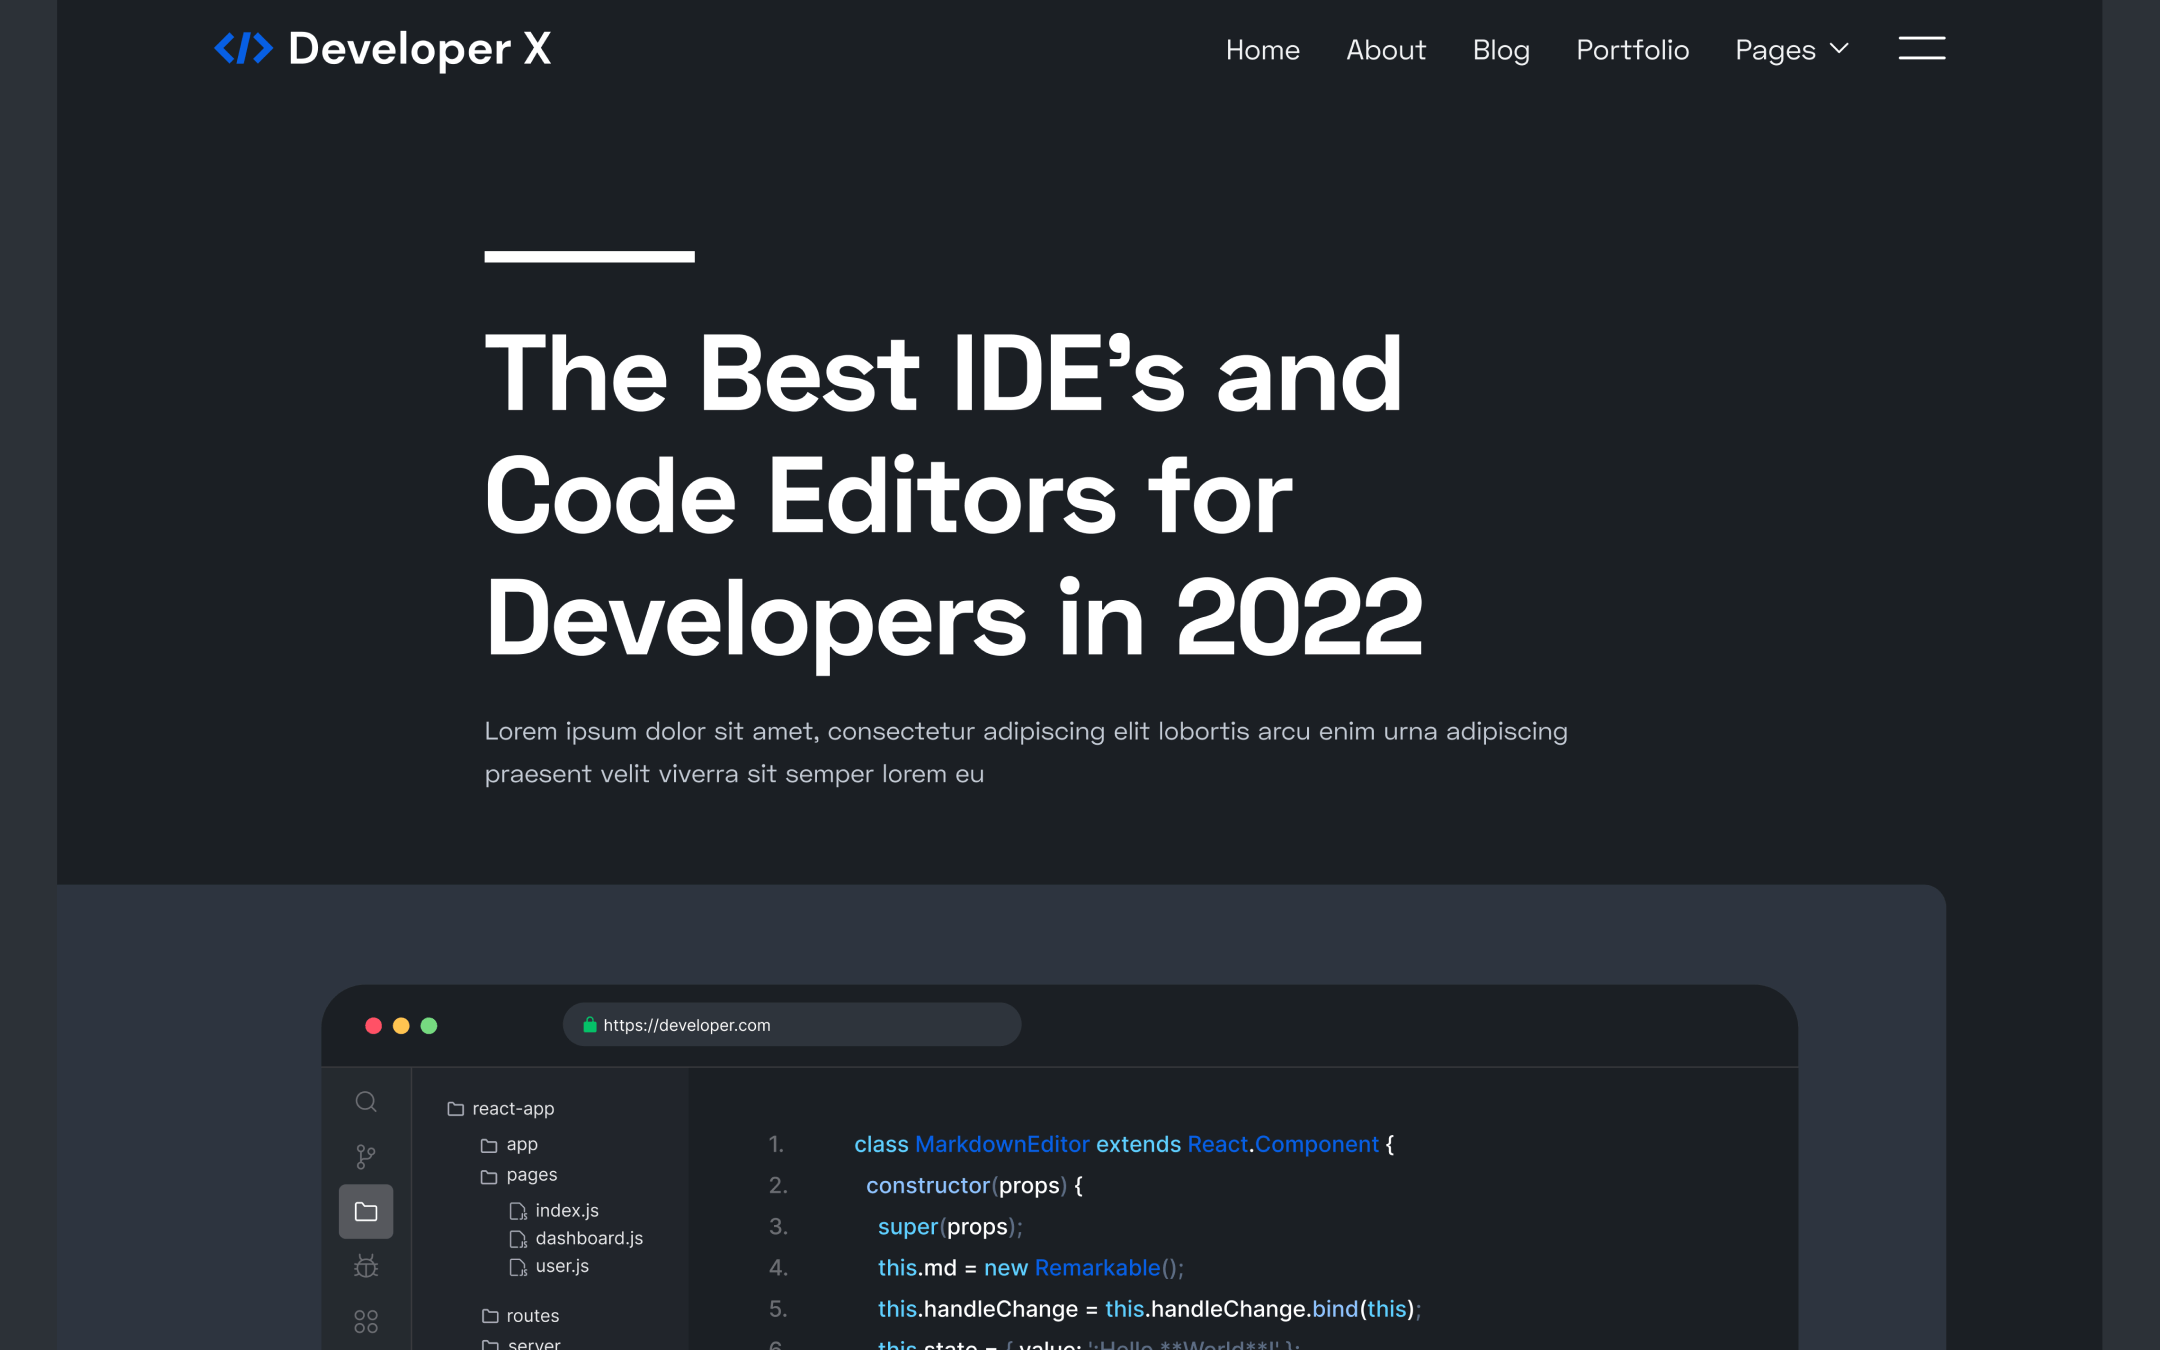The image size is (2160, 1350).
Task: Click the index.js file icon
Action: (x=518, y=1211)
